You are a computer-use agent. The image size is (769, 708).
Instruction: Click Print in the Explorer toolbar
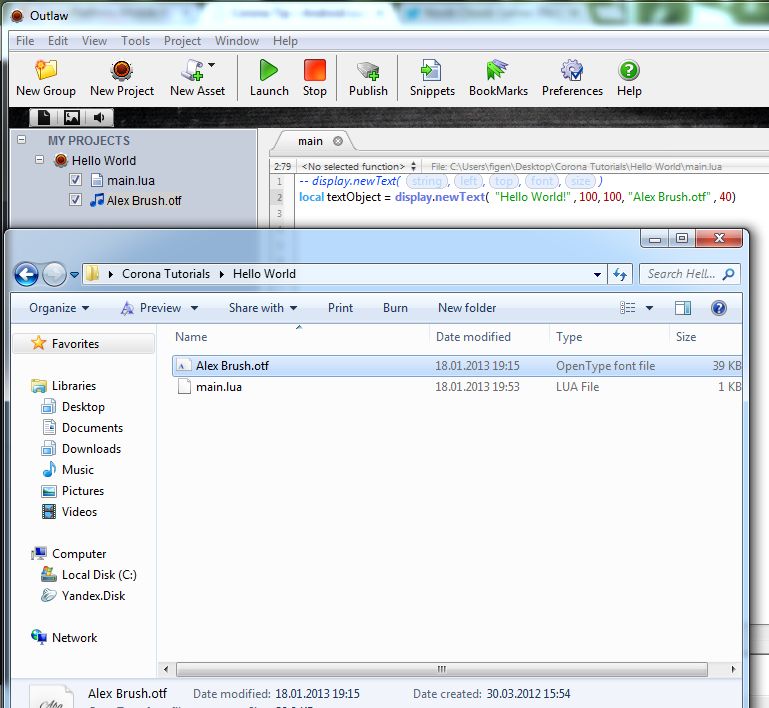pyautogui.click(x=340, y=308)
